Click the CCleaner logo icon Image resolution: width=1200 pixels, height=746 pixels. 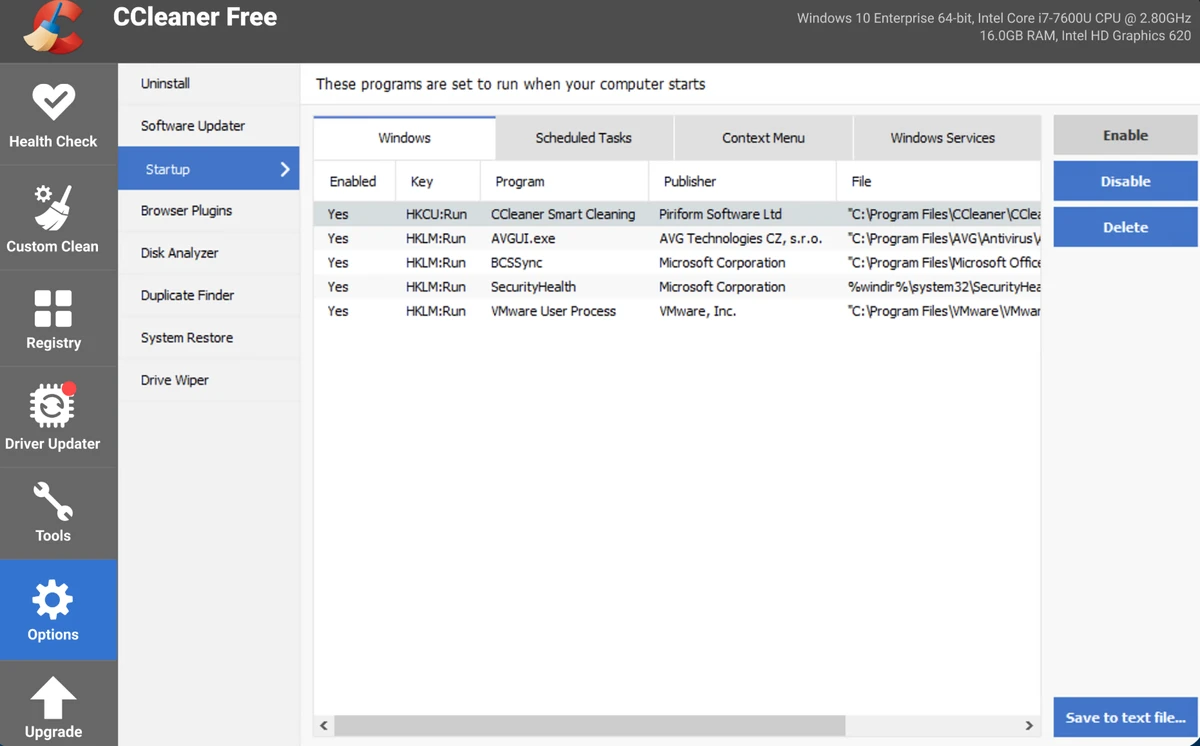(55, 28)
